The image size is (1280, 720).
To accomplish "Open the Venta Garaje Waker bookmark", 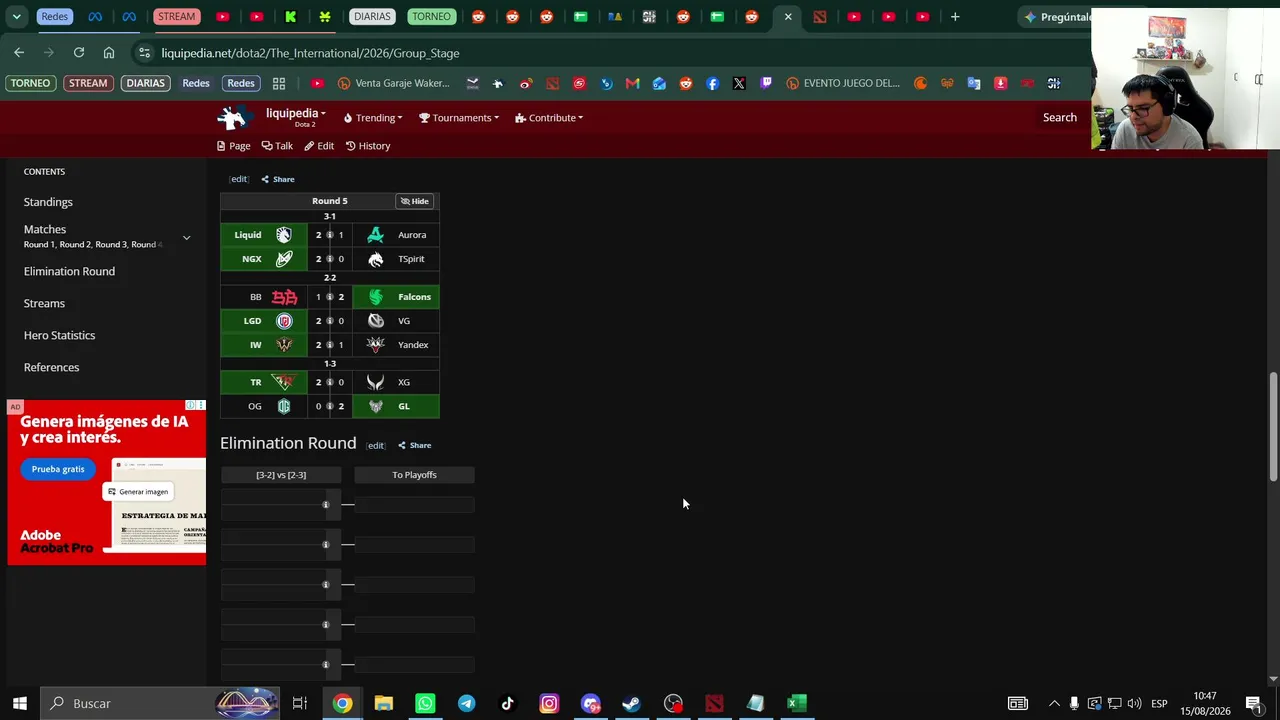I will click(x=394, y=83).
